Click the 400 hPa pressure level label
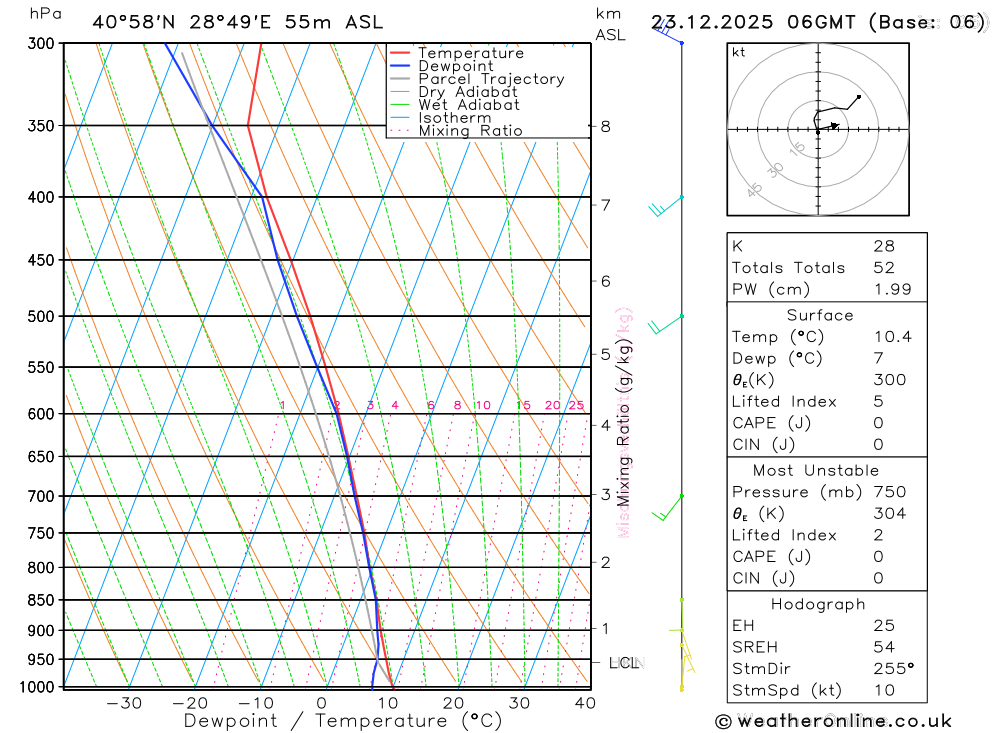The width and height of the screenshot is (1000, 733). click(x=41, y=197)
